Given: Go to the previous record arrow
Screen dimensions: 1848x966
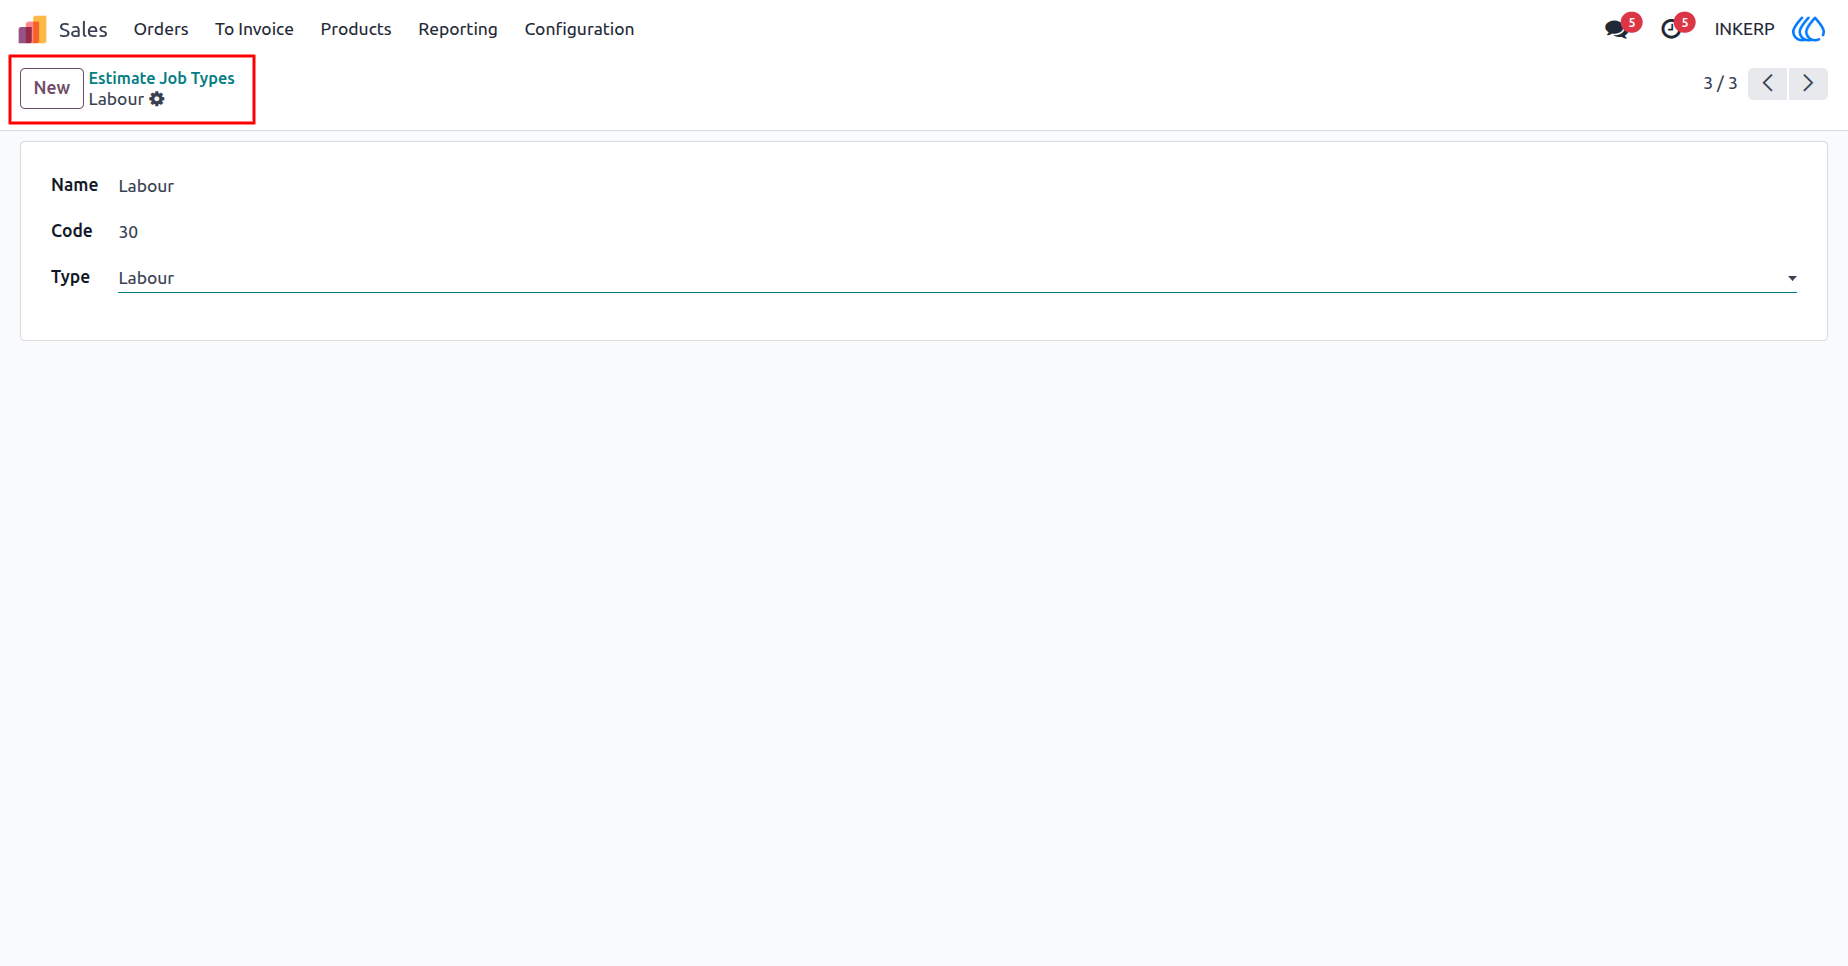Looking at the screenshot, I should (x=1768, y=83).
